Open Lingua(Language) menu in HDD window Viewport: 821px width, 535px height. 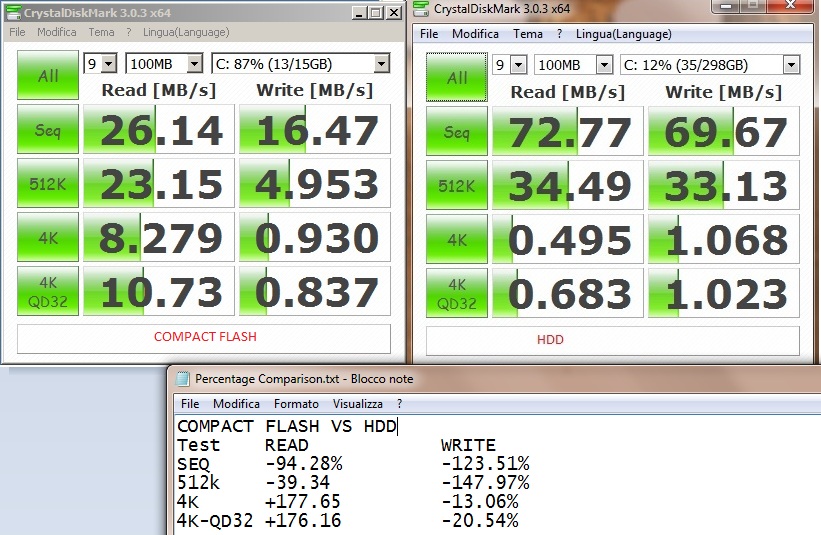pos(622,34)
